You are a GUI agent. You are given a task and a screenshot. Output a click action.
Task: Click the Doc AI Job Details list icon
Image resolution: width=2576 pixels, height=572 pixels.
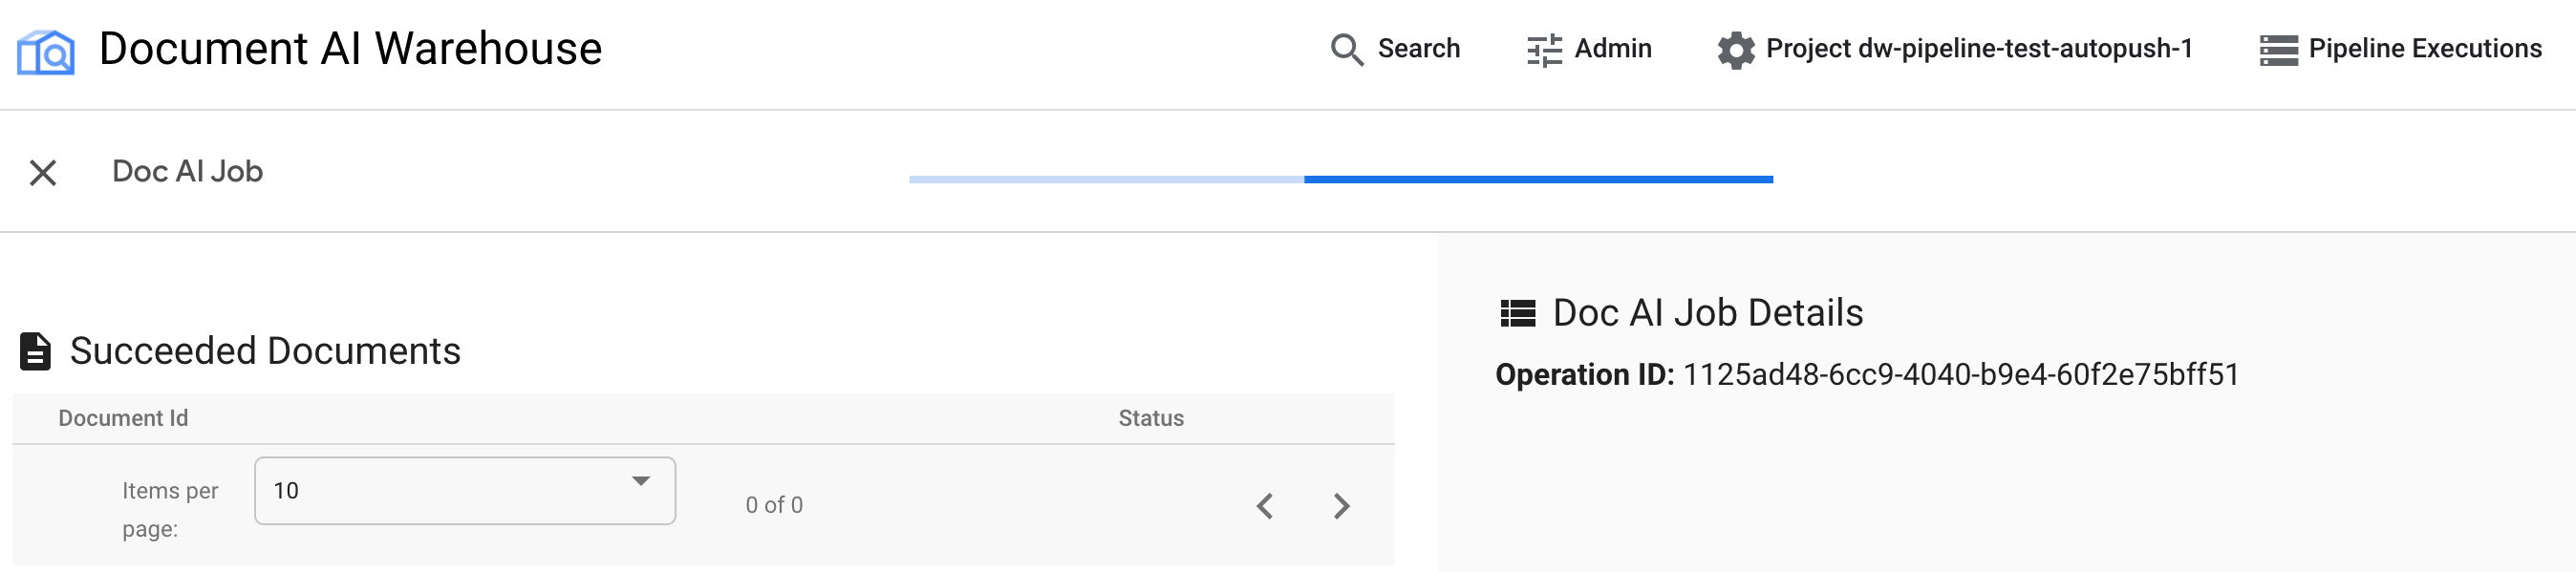[1517, 314]
